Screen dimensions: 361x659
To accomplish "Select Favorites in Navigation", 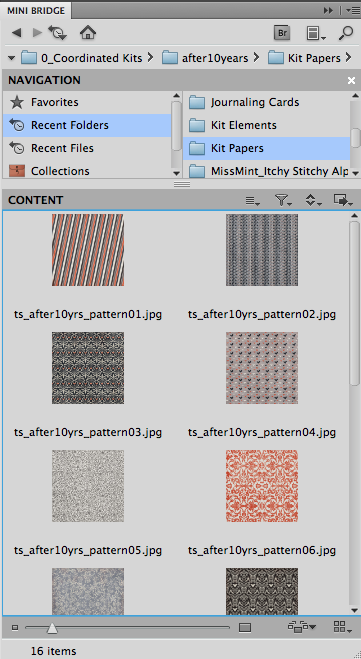I will click(x=87, y=102).
